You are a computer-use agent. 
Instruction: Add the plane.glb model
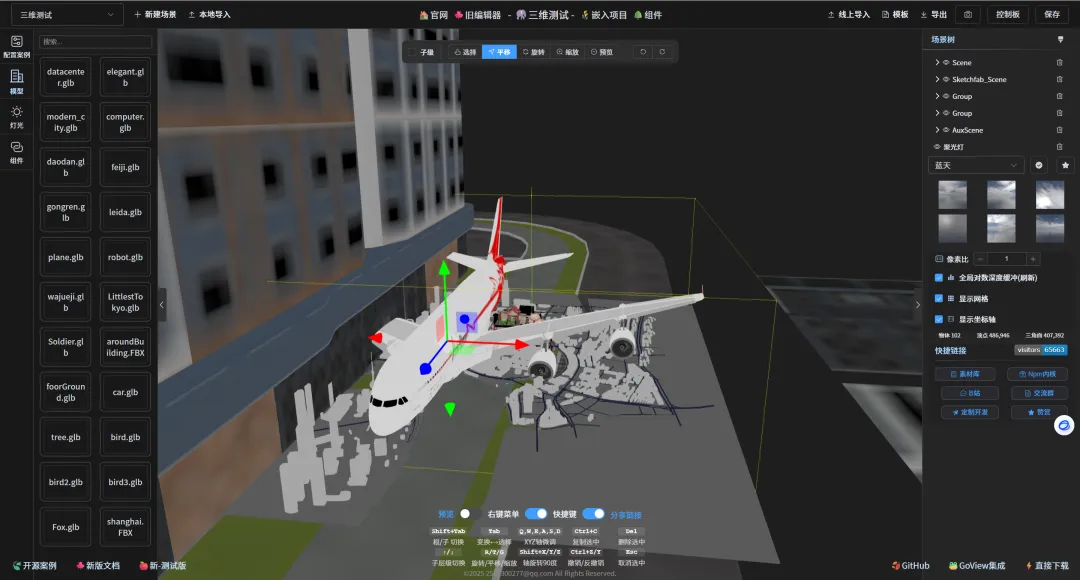point(65,257)
